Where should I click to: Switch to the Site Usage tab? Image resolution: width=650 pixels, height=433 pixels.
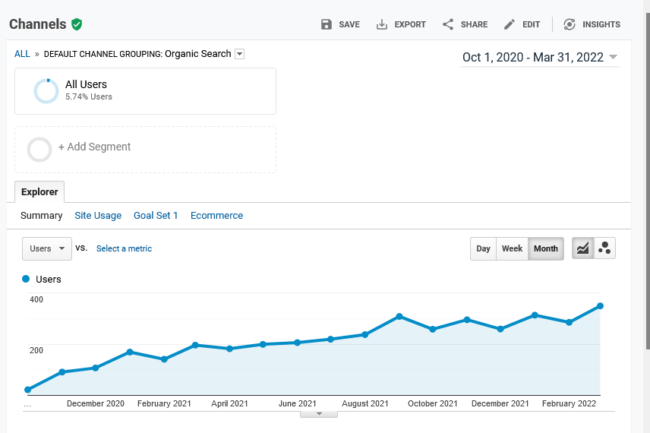pos(98,215)
